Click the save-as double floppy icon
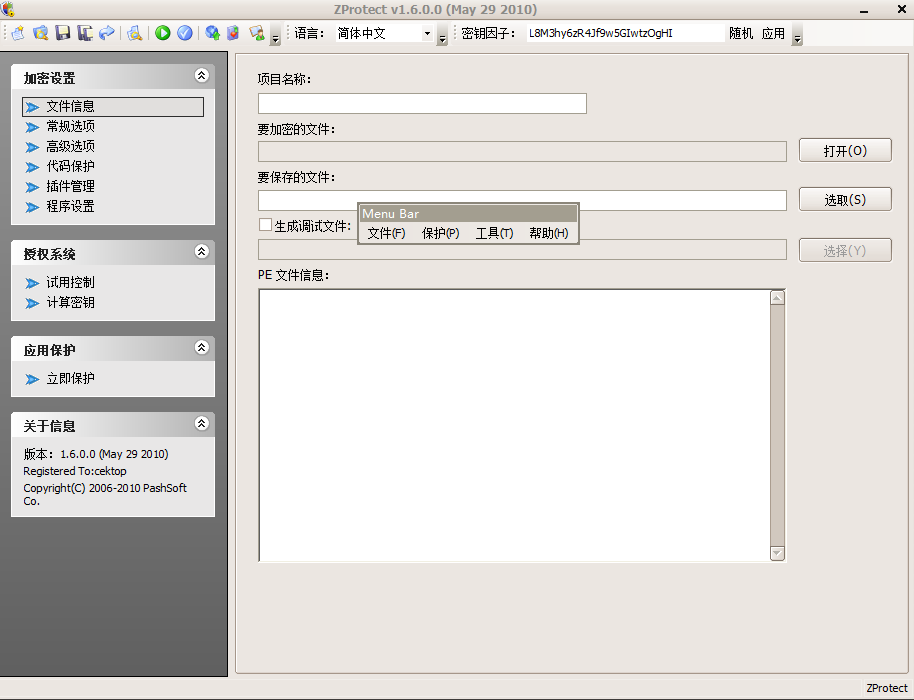The image size is (914, 700). (x=84, y=33)
